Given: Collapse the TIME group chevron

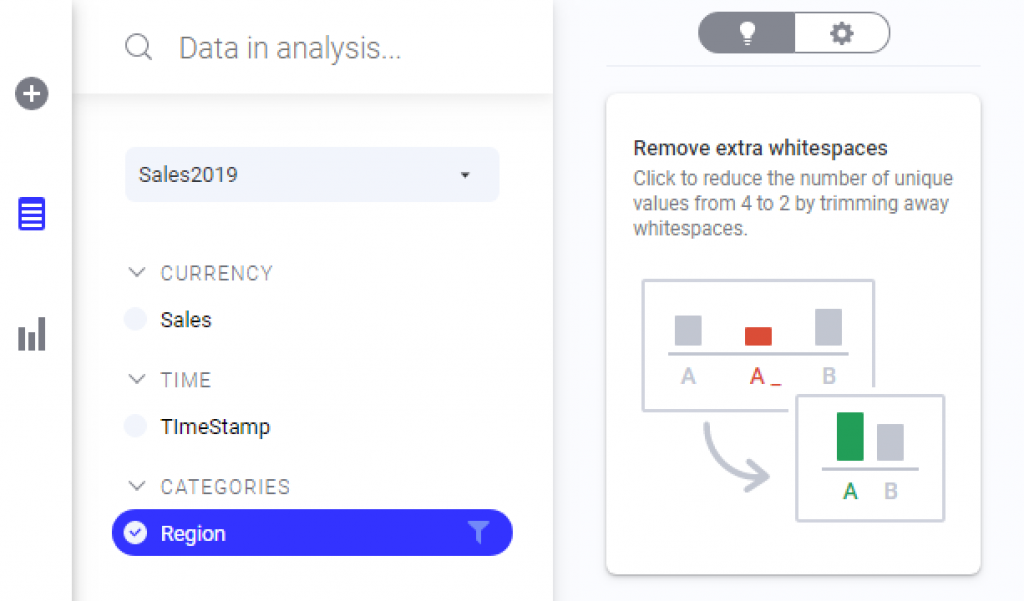Looking at the screenshot, I should coord(136,379).
